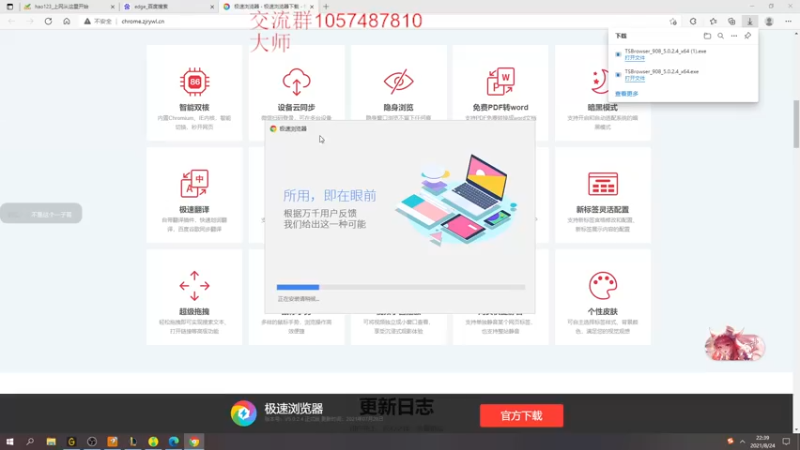Viewport: 800px width, 450px height.
Task: Open Windows taskbar search
Action: [30, 441]
